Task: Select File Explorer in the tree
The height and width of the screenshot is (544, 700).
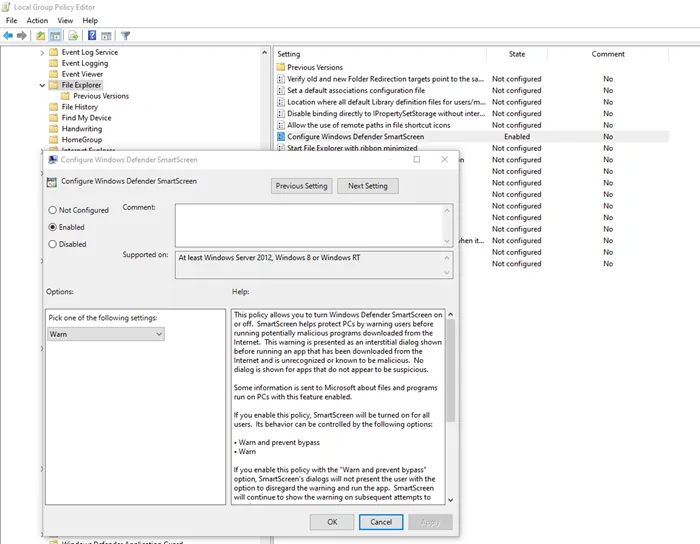Action: click(81, 85)
